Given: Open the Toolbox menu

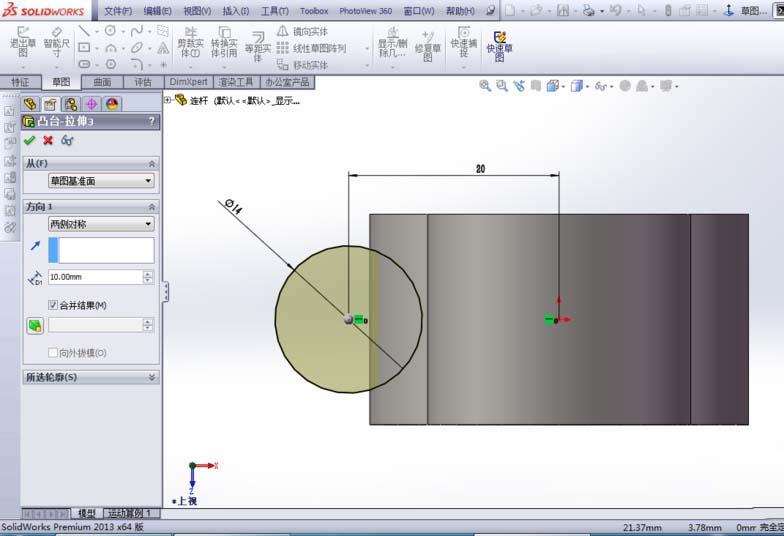Looking at the screenshot, I should coord(314,11).
